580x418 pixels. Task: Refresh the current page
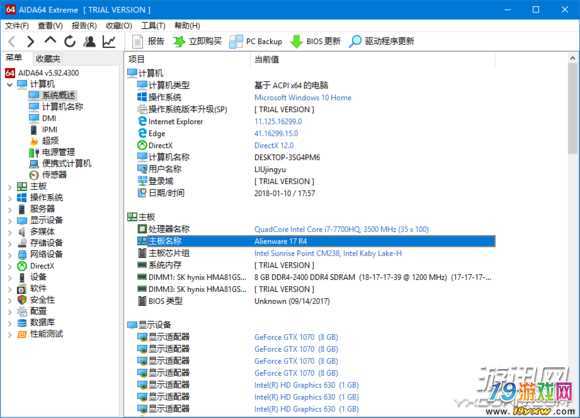coord(70,41)
